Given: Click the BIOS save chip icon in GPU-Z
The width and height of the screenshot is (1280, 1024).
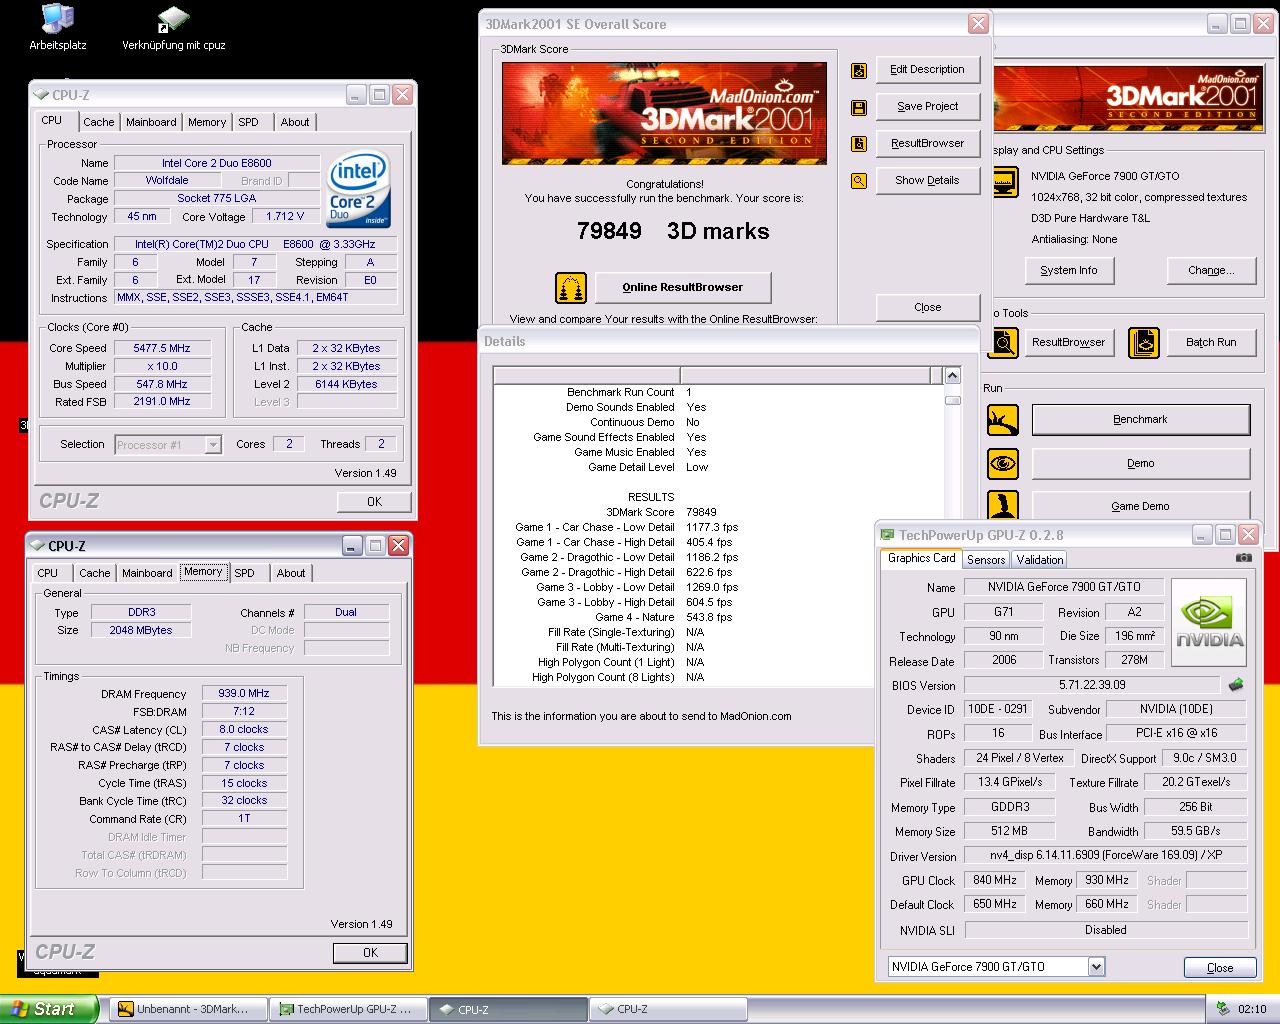Looking at the screenshot, I should point(1236,685).
